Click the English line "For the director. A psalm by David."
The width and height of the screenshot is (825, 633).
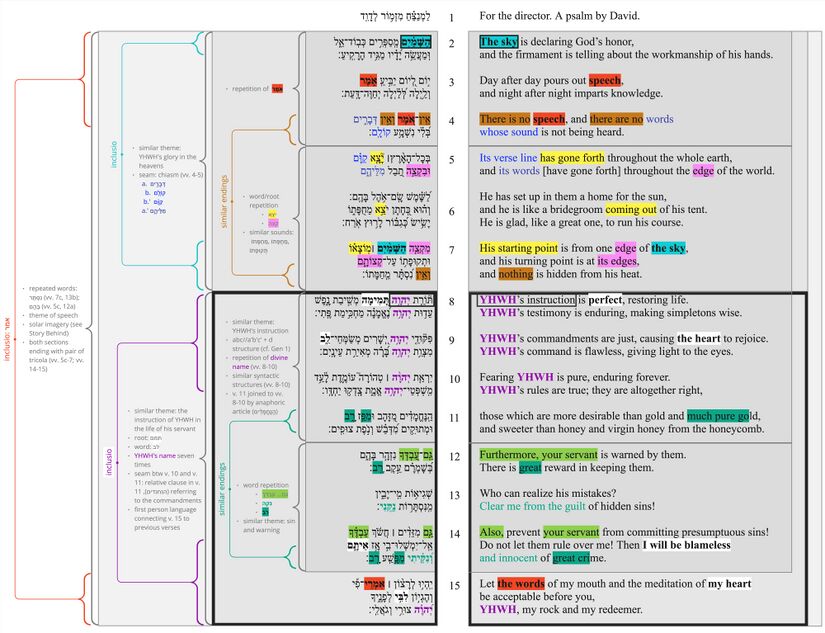pos(559,17)
